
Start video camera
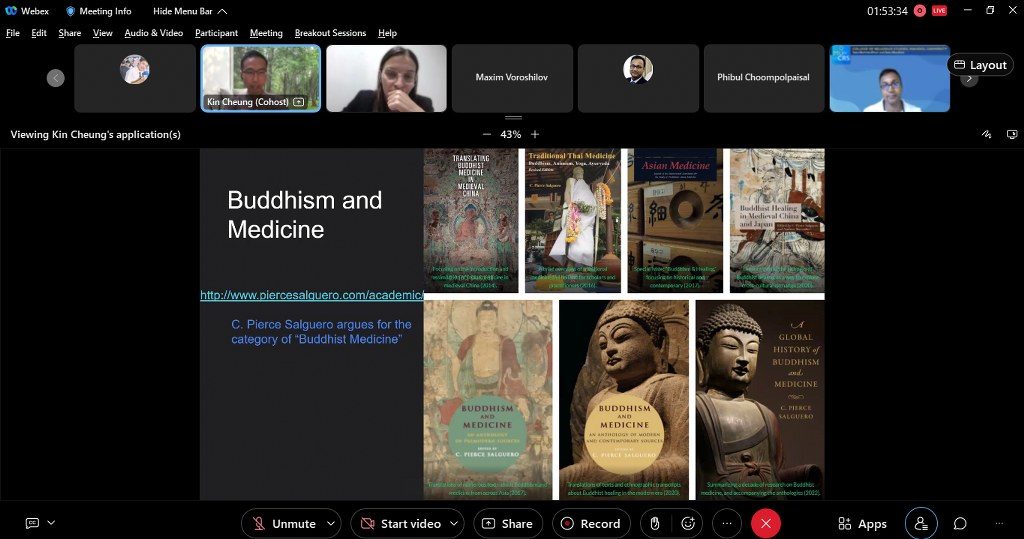pos(401,523)
